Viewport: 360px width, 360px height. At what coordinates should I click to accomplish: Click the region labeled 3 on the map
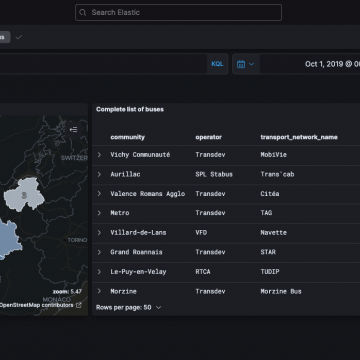tap(24, 195)
